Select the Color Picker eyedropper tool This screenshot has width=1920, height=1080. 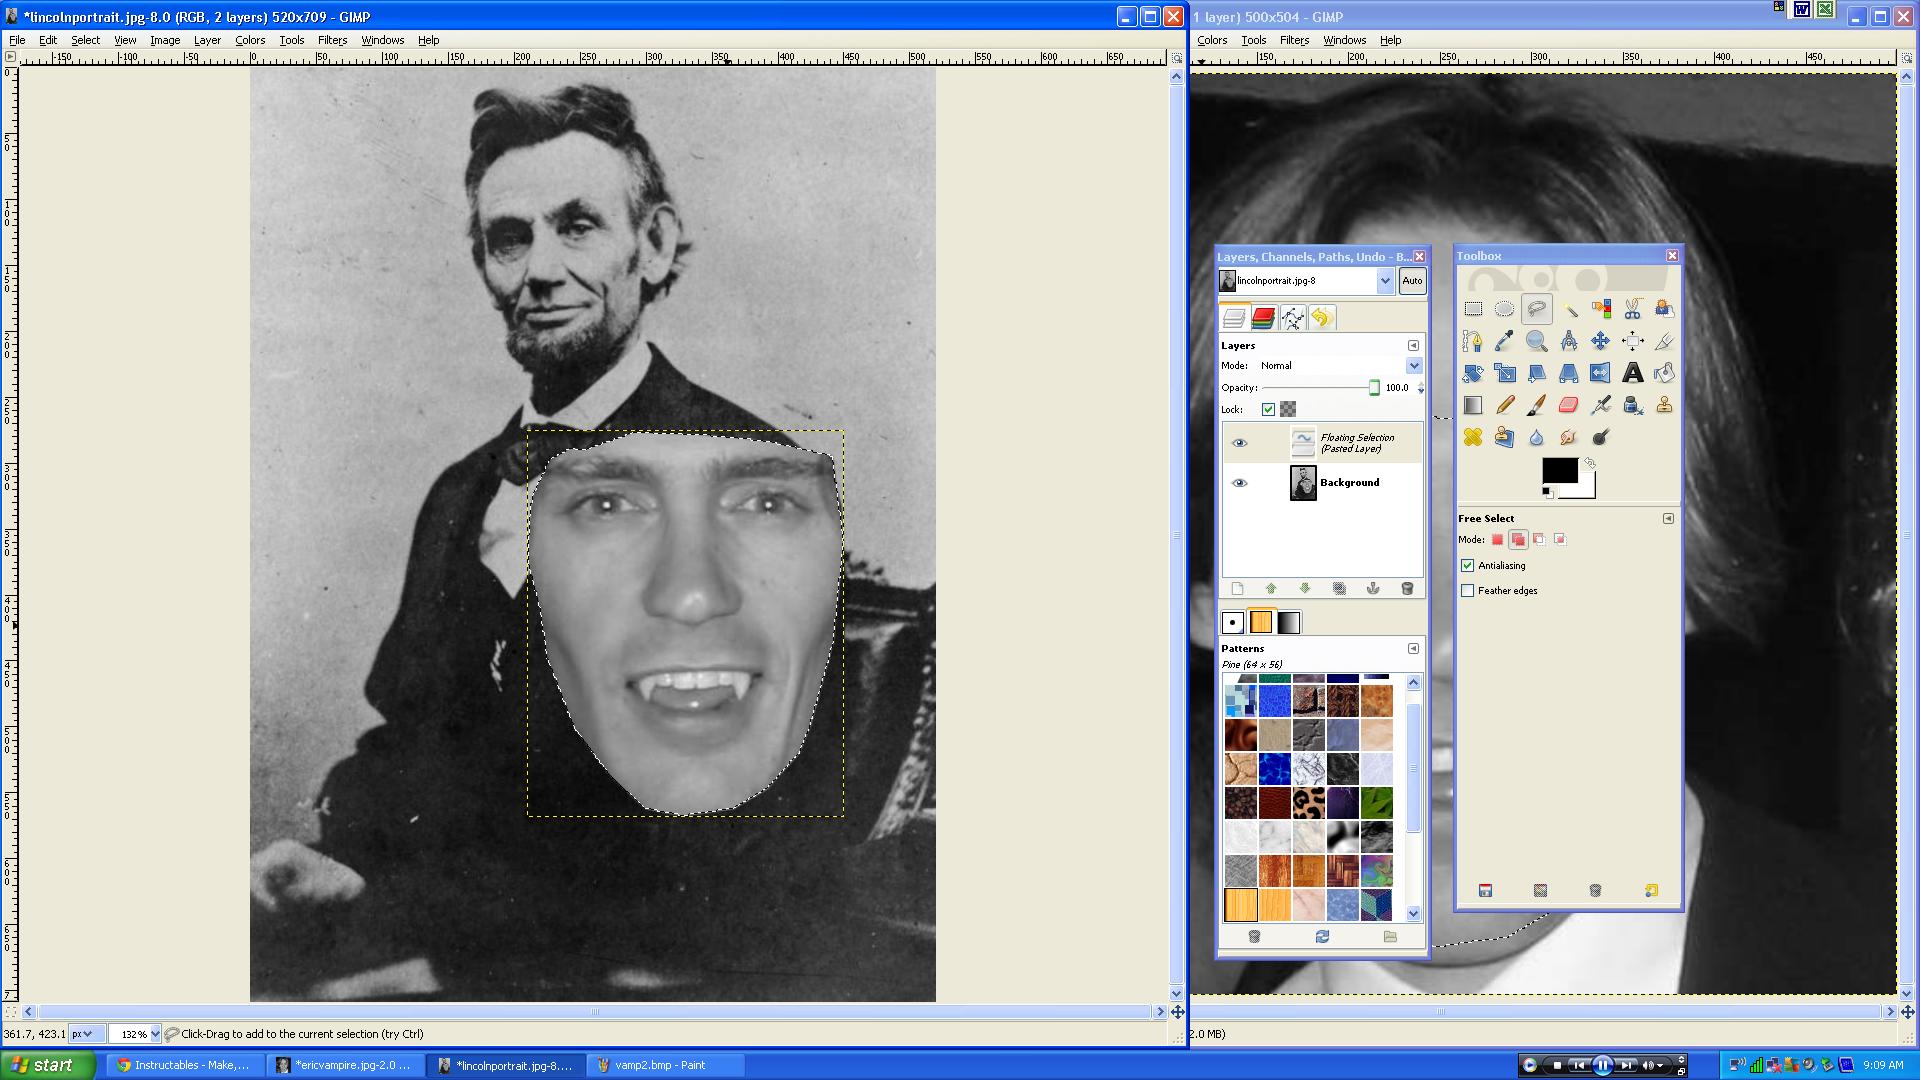pos(1504,341)
